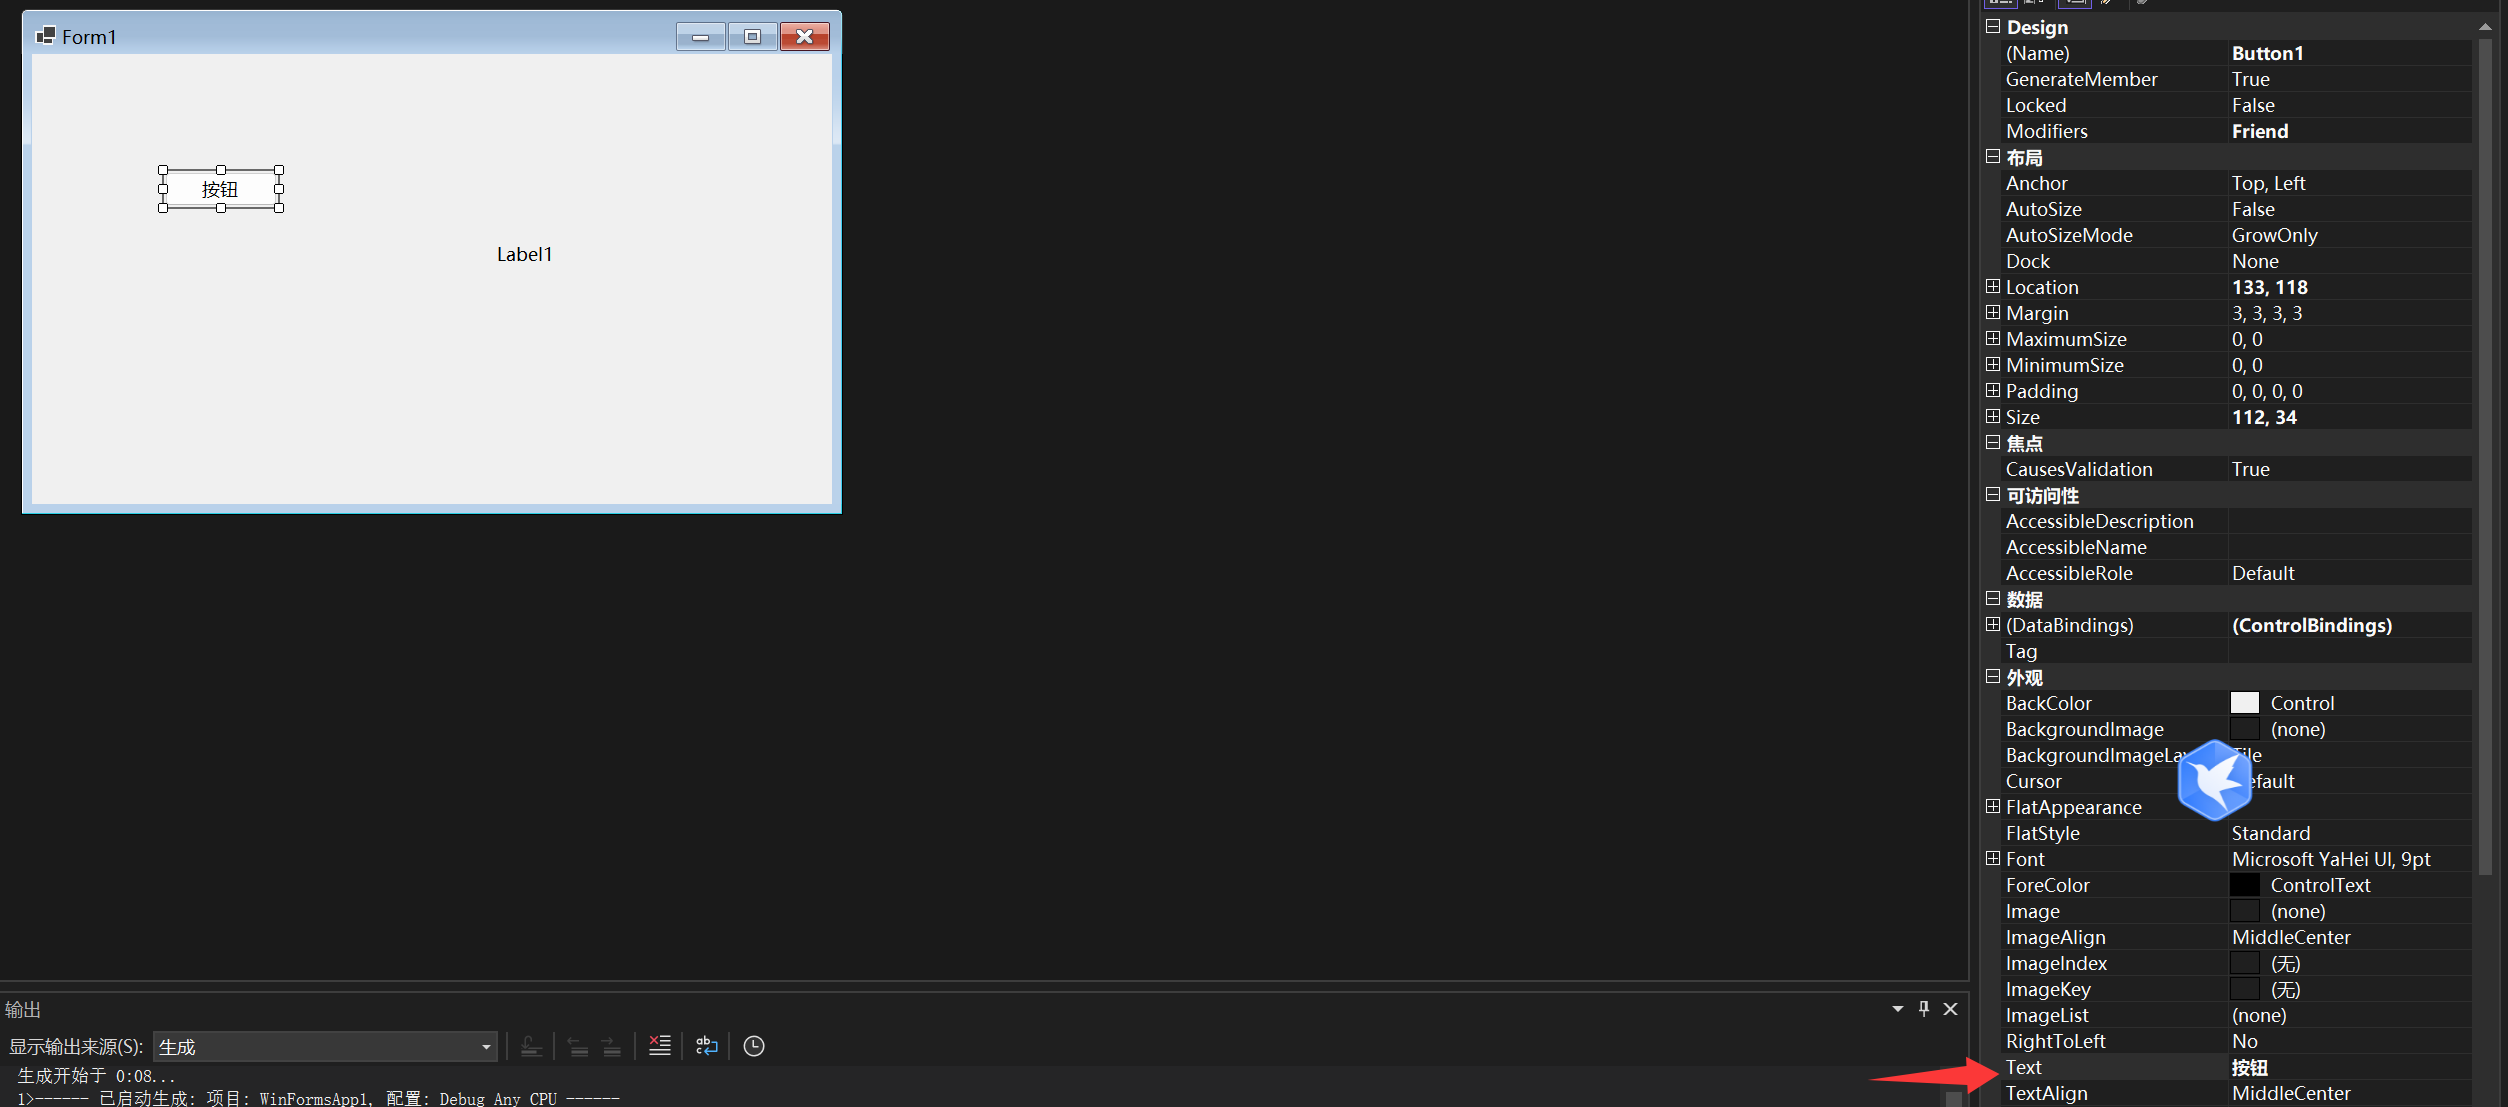The height and width of the screenshot is (1107, 2508).
Task: Click the Form1 title bar icon
Action: [45, 36]
